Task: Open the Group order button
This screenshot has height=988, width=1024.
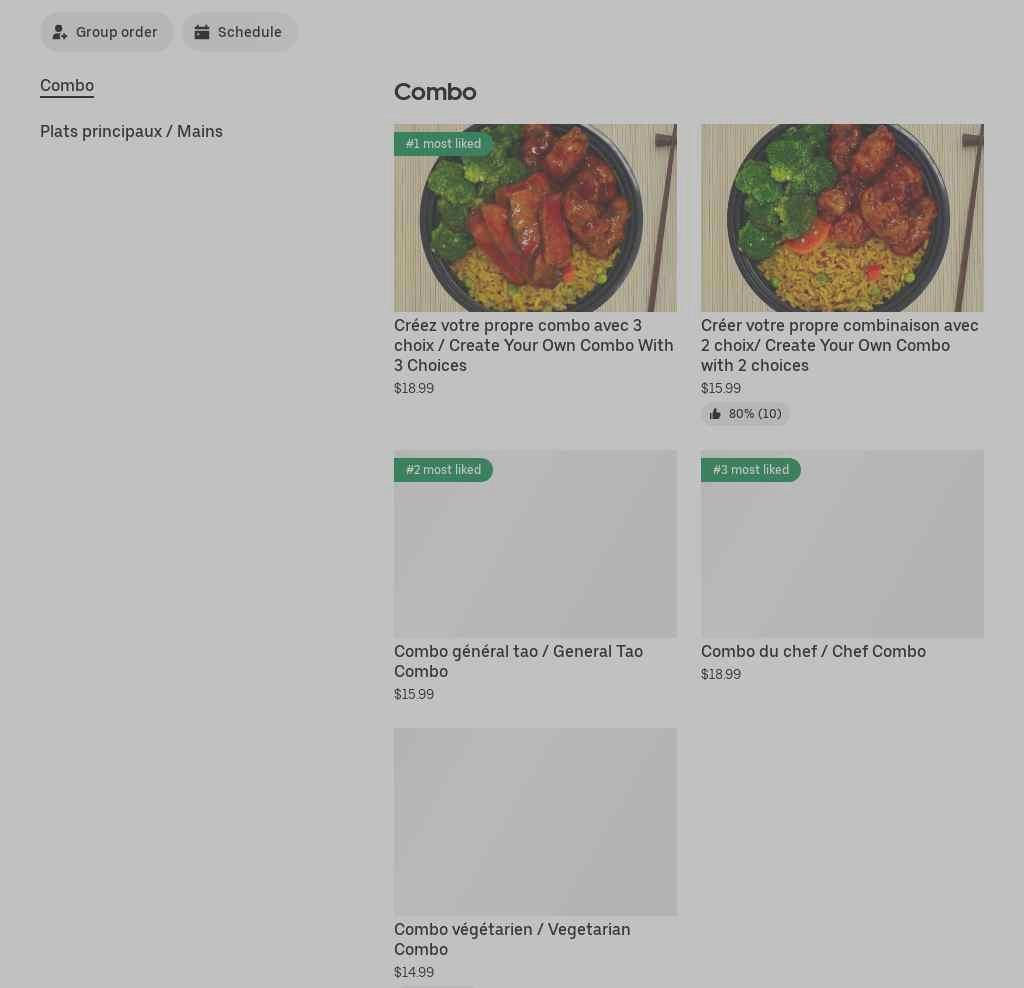Action: [107, 32]
